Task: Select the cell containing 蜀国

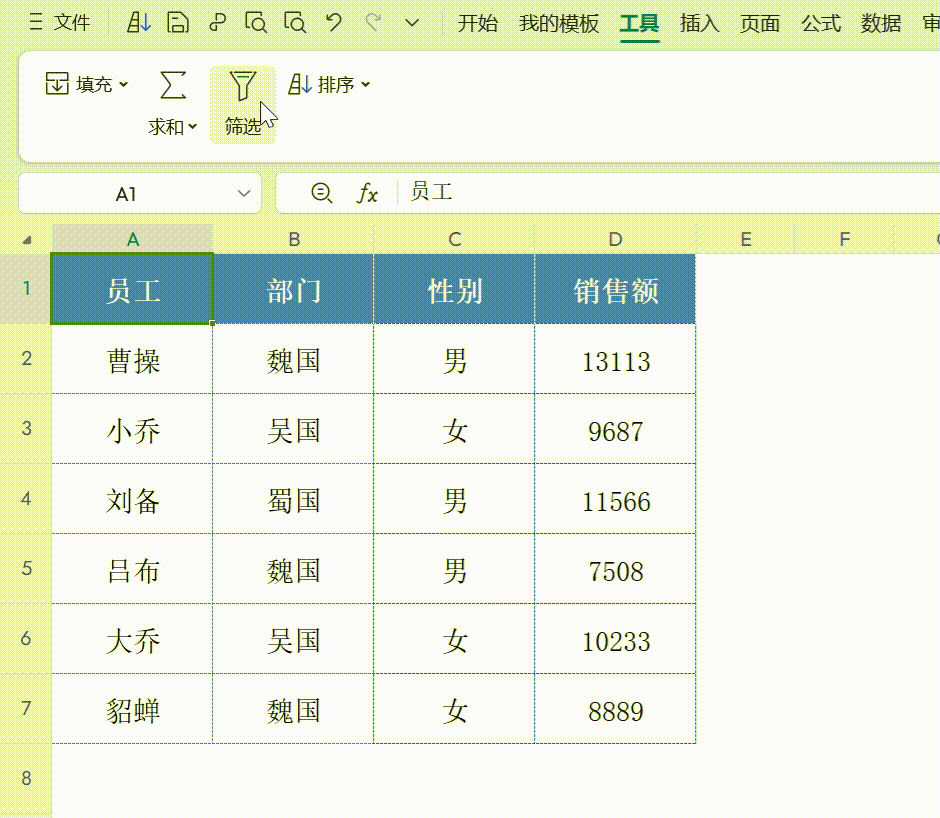Action: [x=294, y=499]
